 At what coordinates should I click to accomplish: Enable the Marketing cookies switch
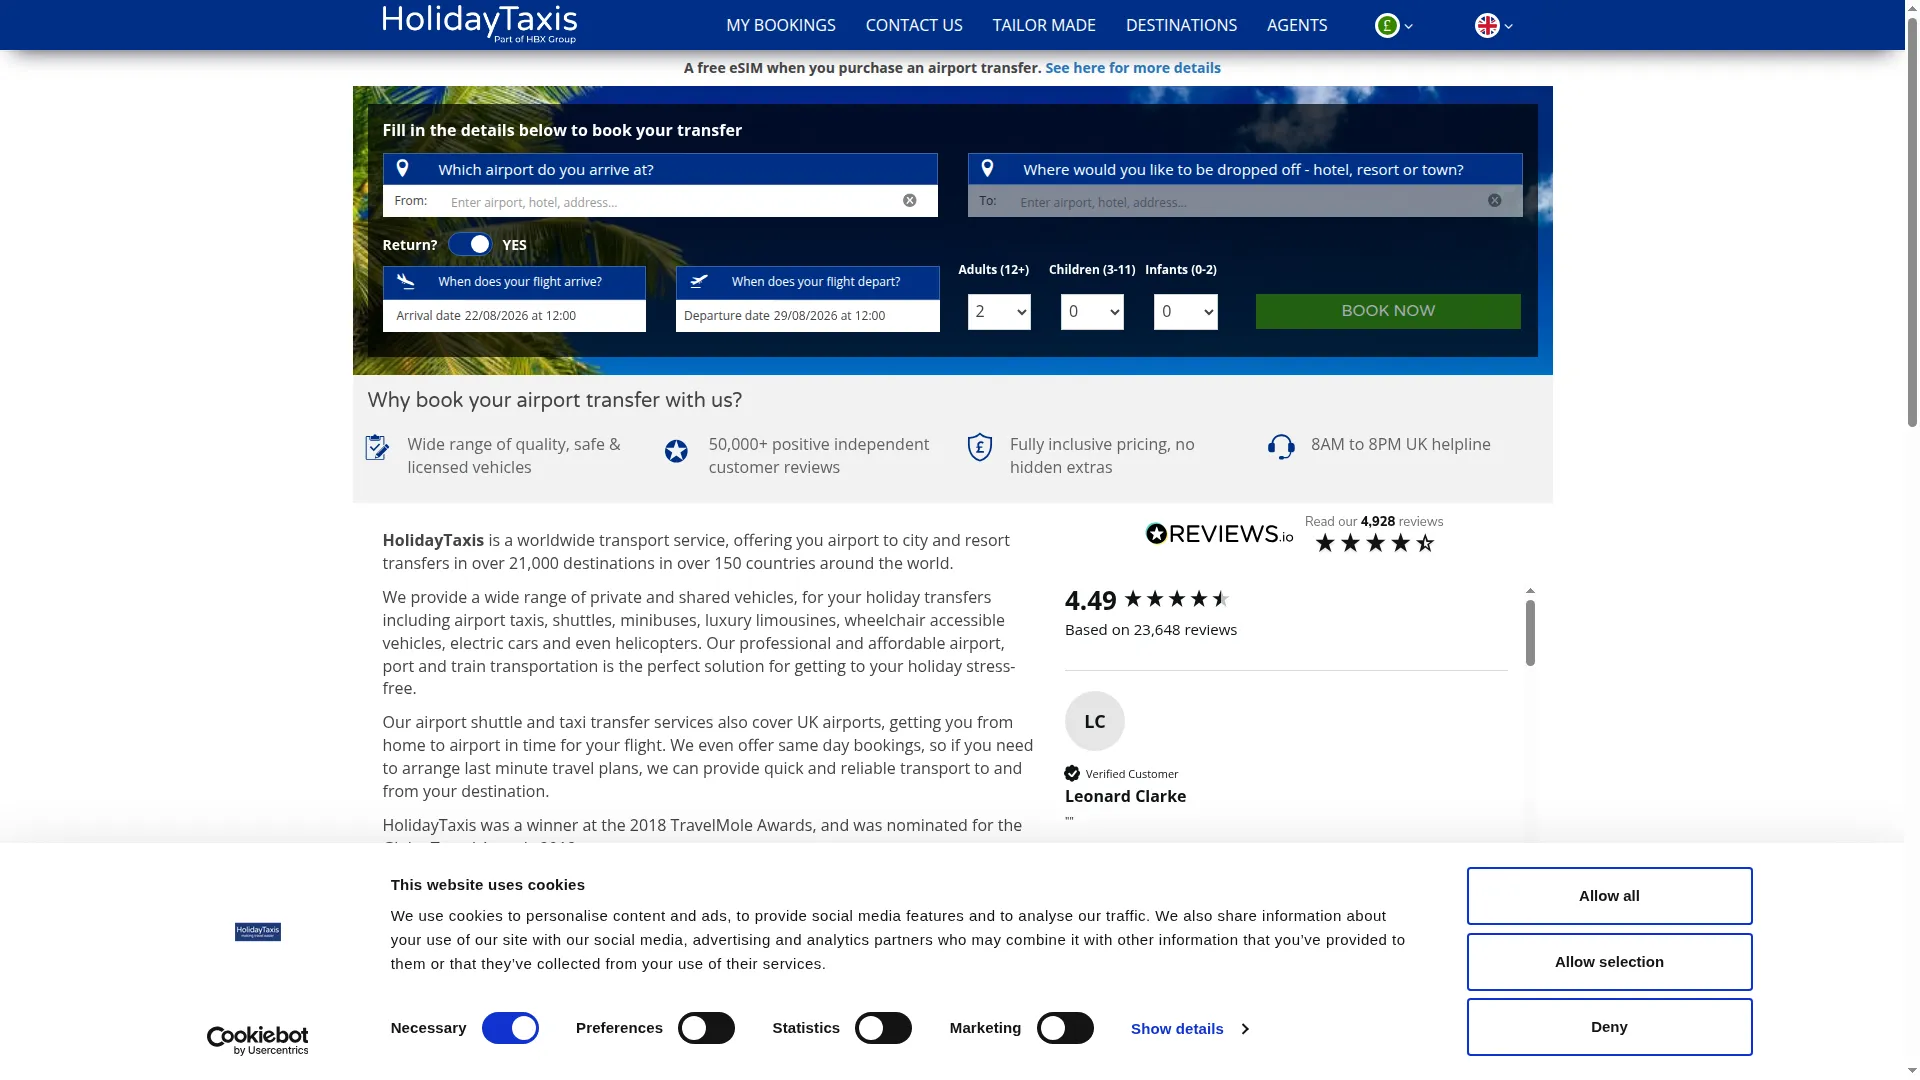click(1065, 1028)
